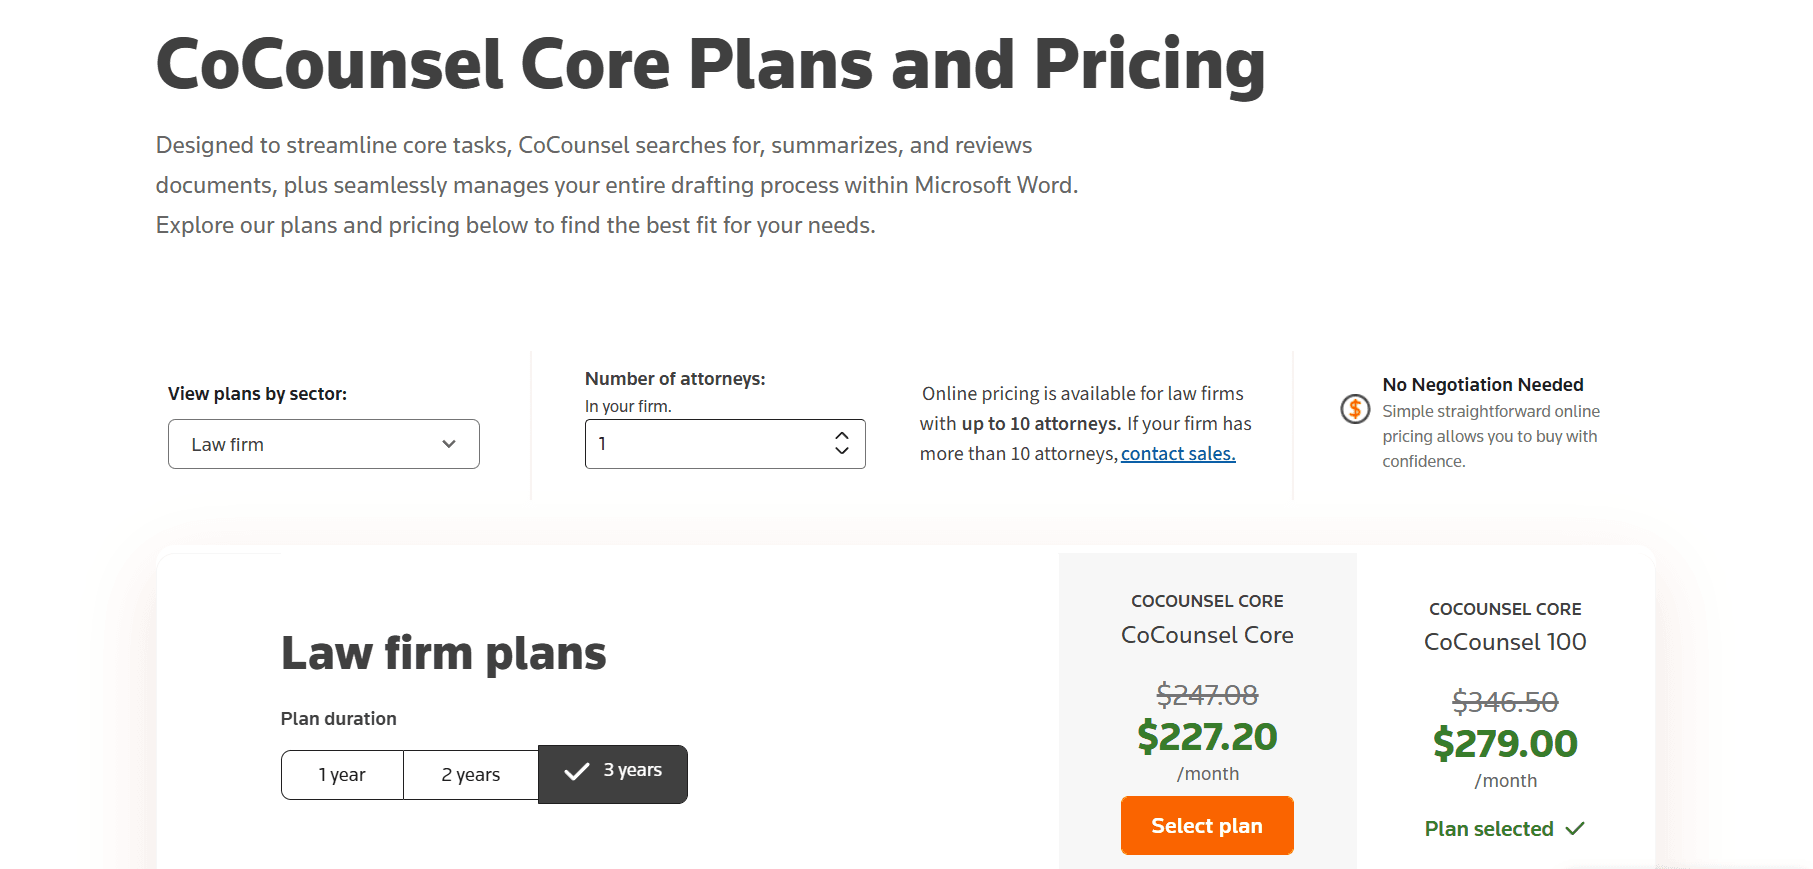Click the orange Select plan button
This screenshot has height=869, width=1813.
click(1207, 826)
